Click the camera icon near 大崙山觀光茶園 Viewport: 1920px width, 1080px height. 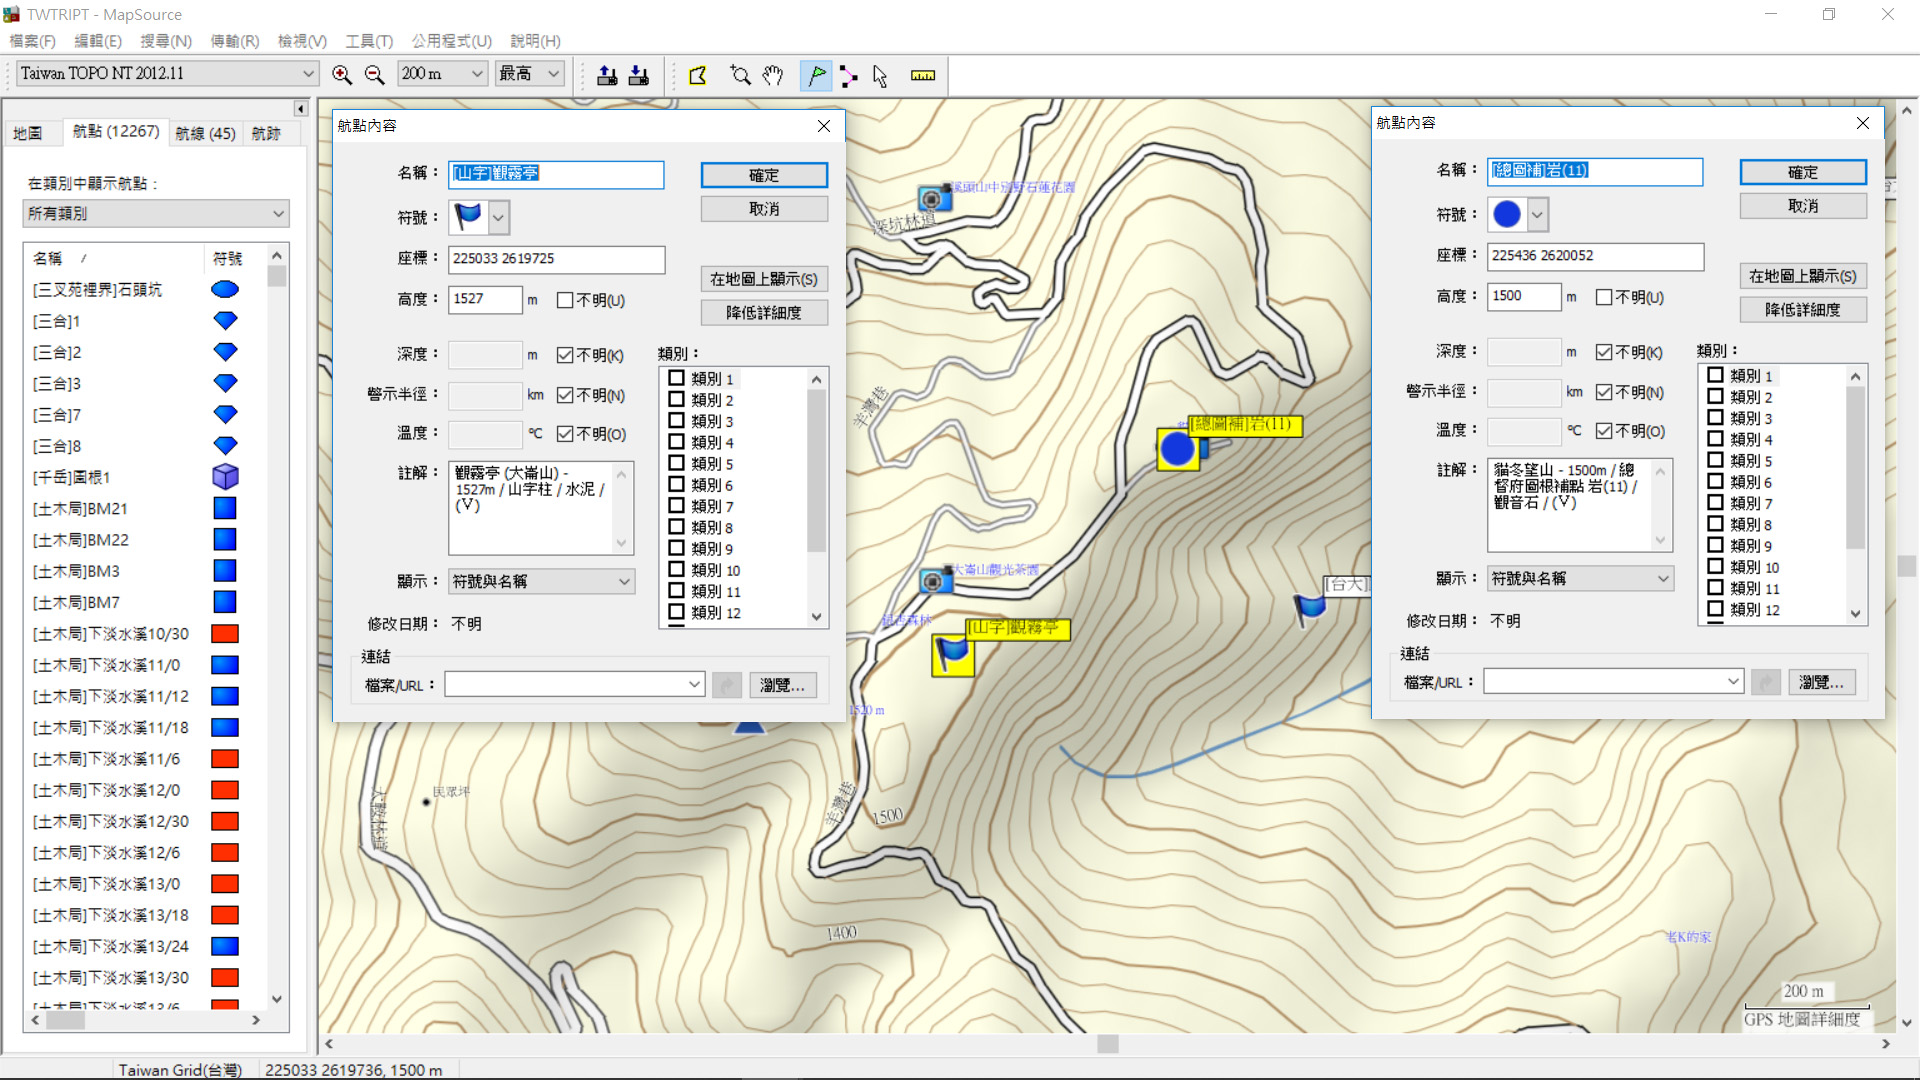coord(934,580)
